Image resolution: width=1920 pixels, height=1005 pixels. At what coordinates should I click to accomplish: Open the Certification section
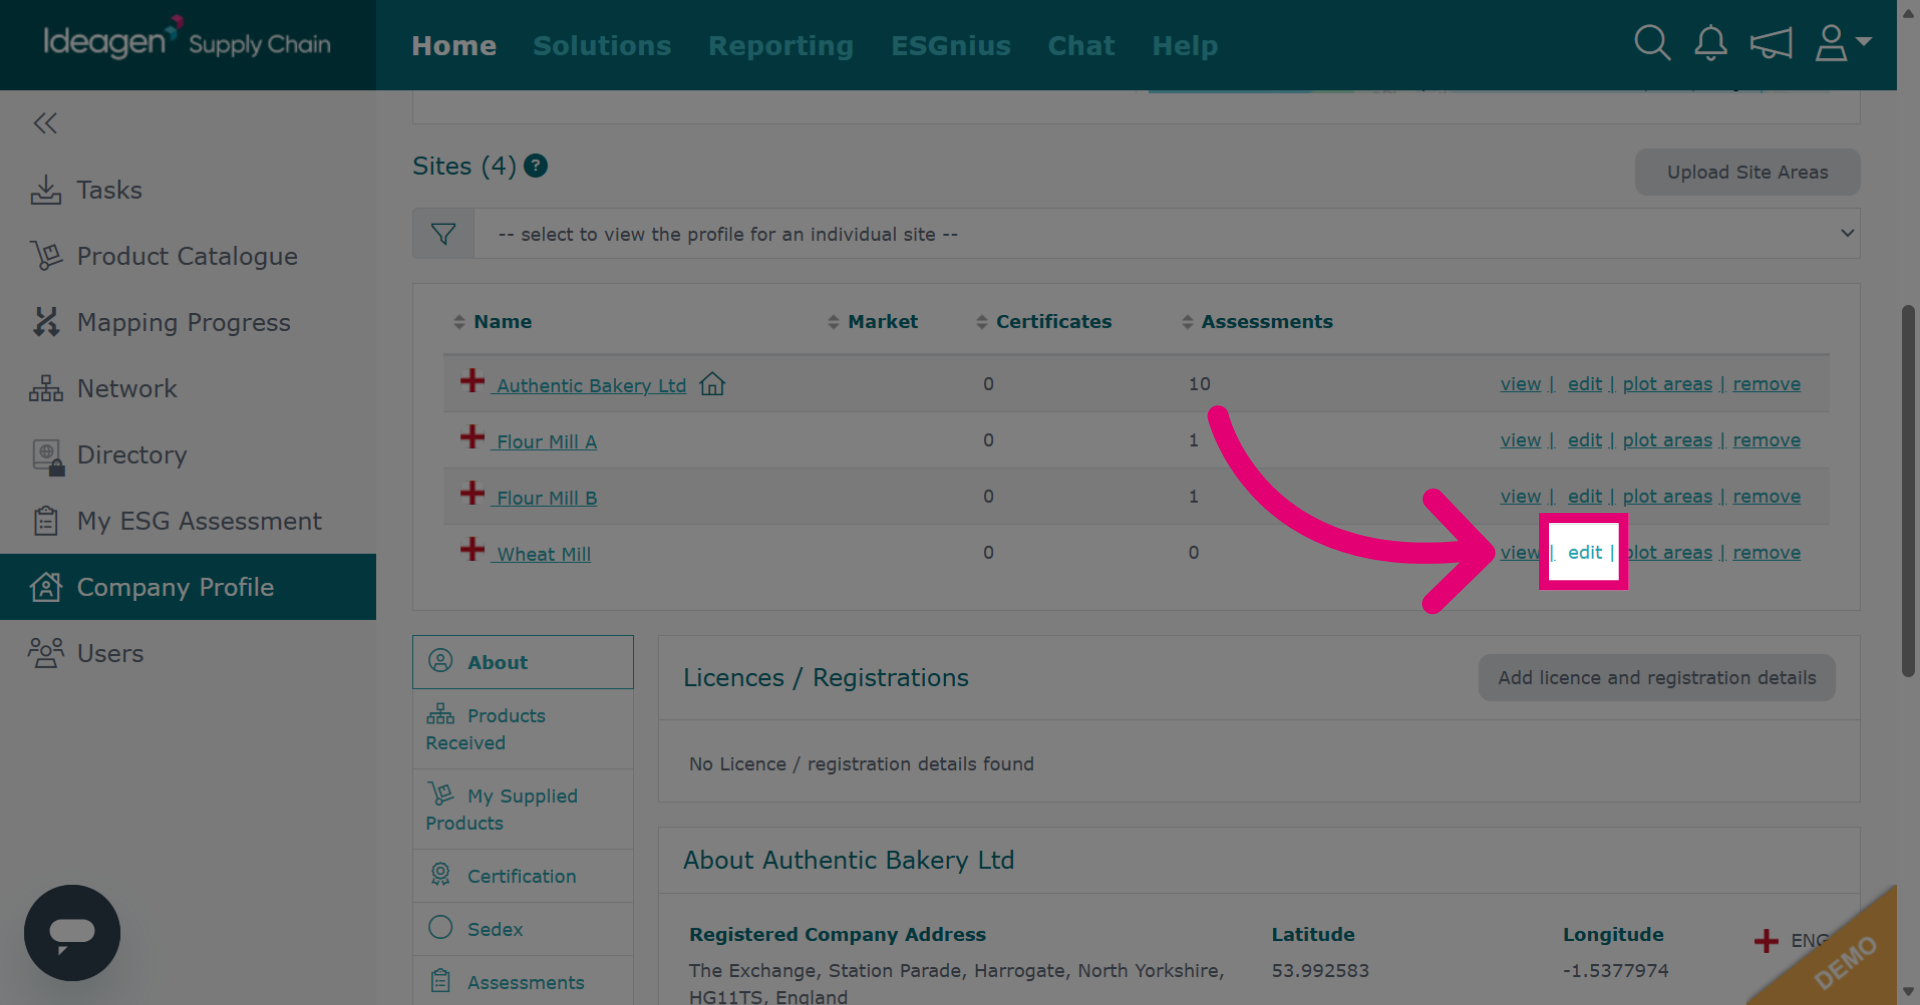click(x=523, y=876)
